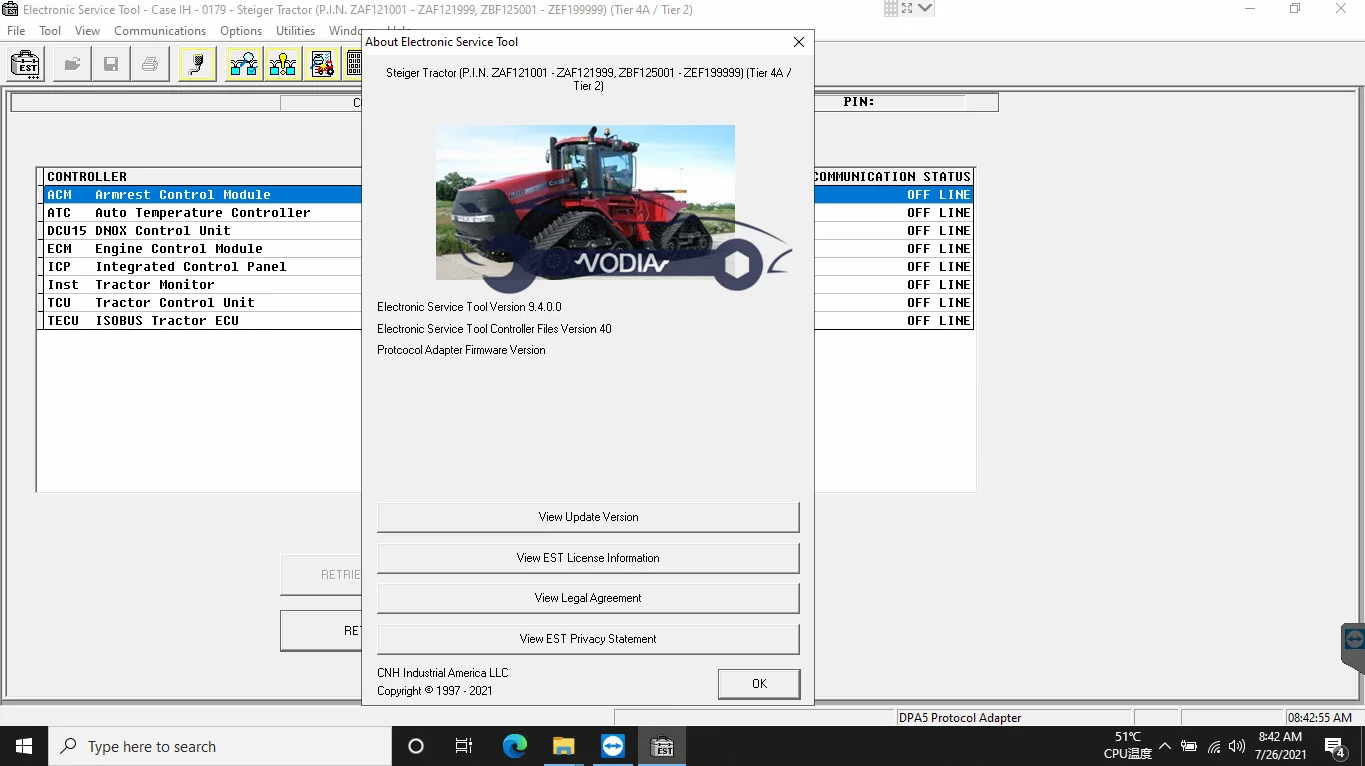Viewport: 1365px width, 766px height.
Task: Click the Controller Files Version 40 text
Action: coord(494,329)
